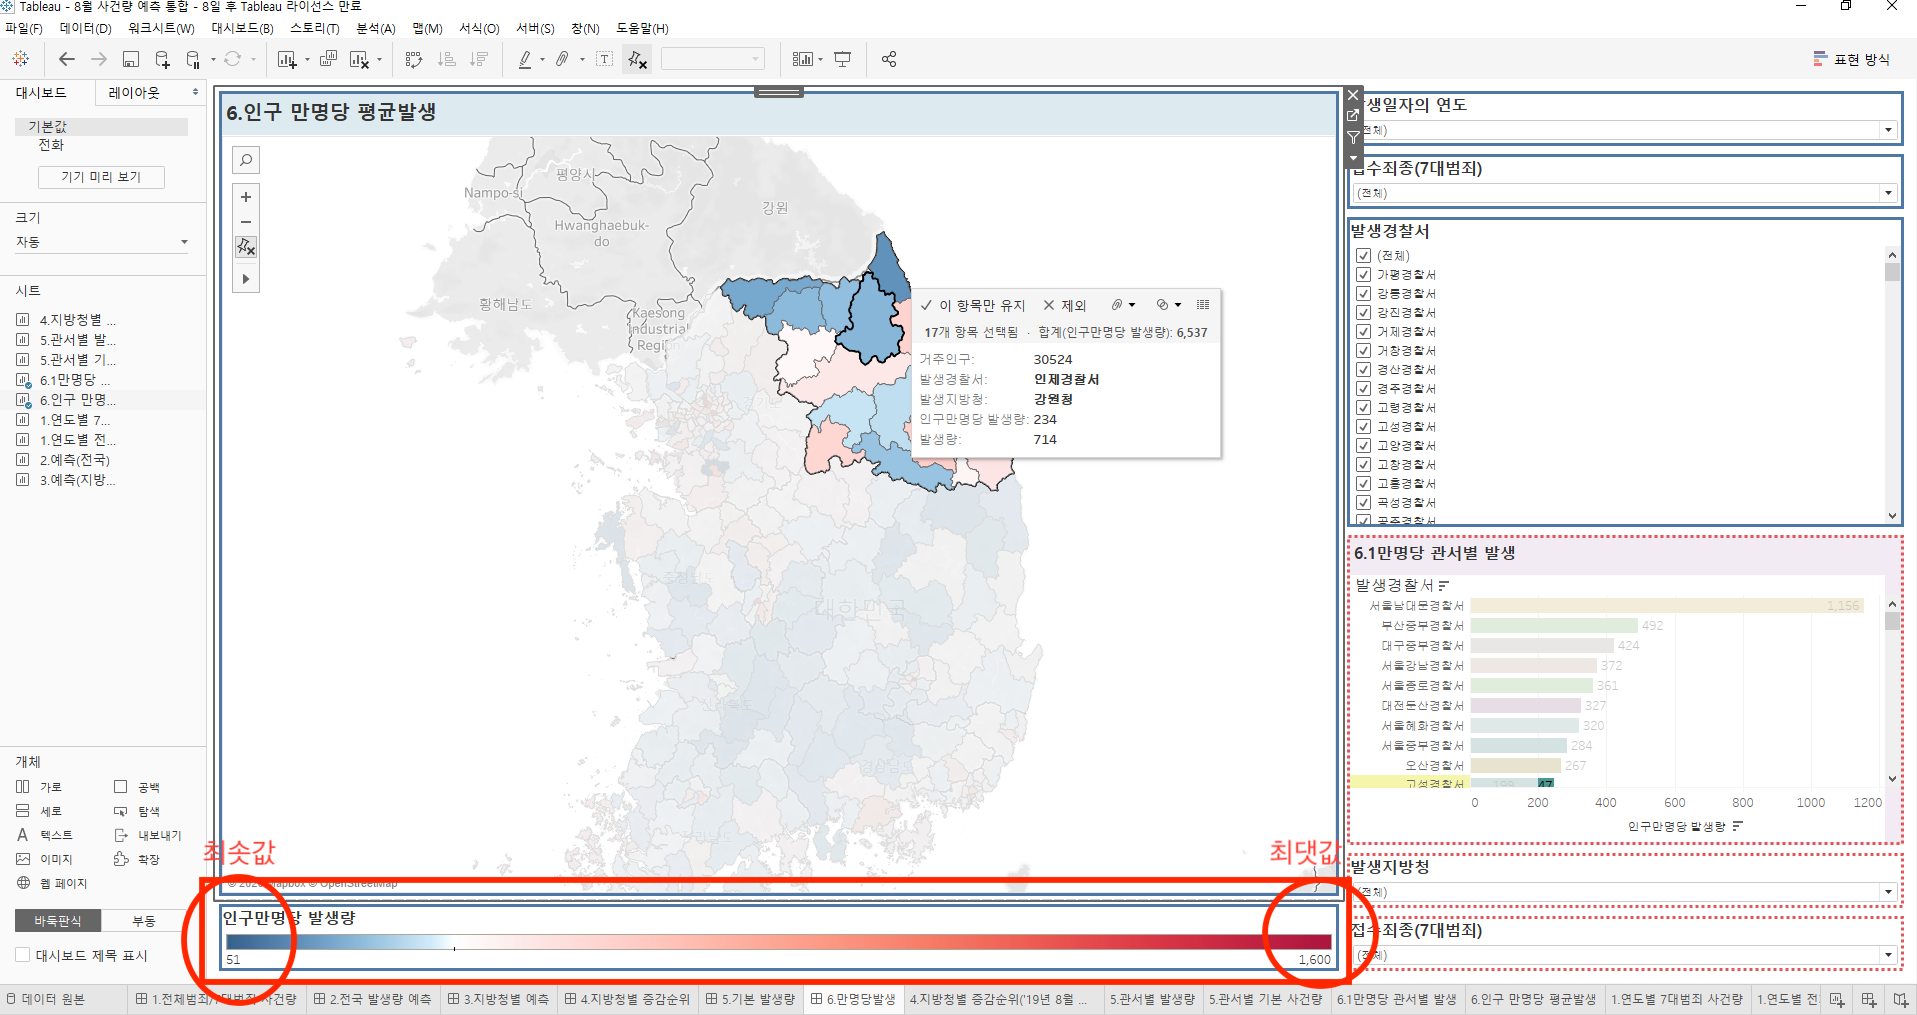Screen dimensions: 1917x1015
Task: Open the 데이터 원본 tab
Action: point(47,999)
